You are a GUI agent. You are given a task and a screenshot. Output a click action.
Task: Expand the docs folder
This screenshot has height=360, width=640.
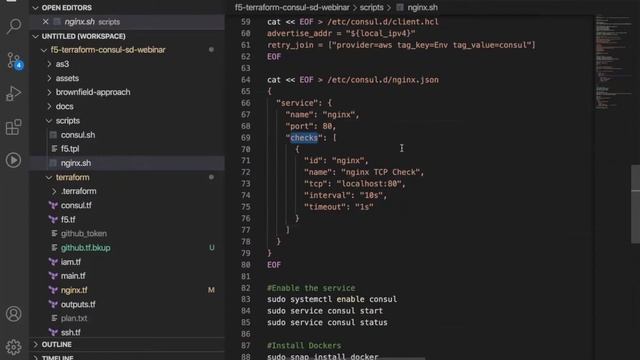(49, 107)
